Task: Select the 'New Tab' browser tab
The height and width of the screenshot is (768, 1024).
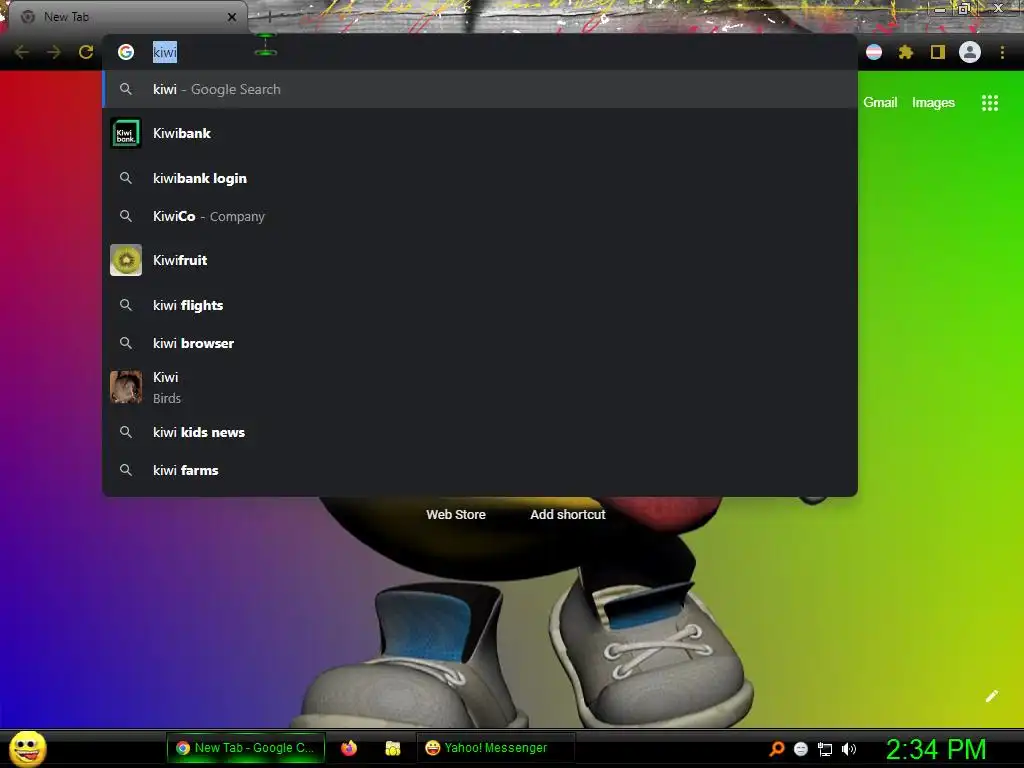Action: (x=128, y=17)
